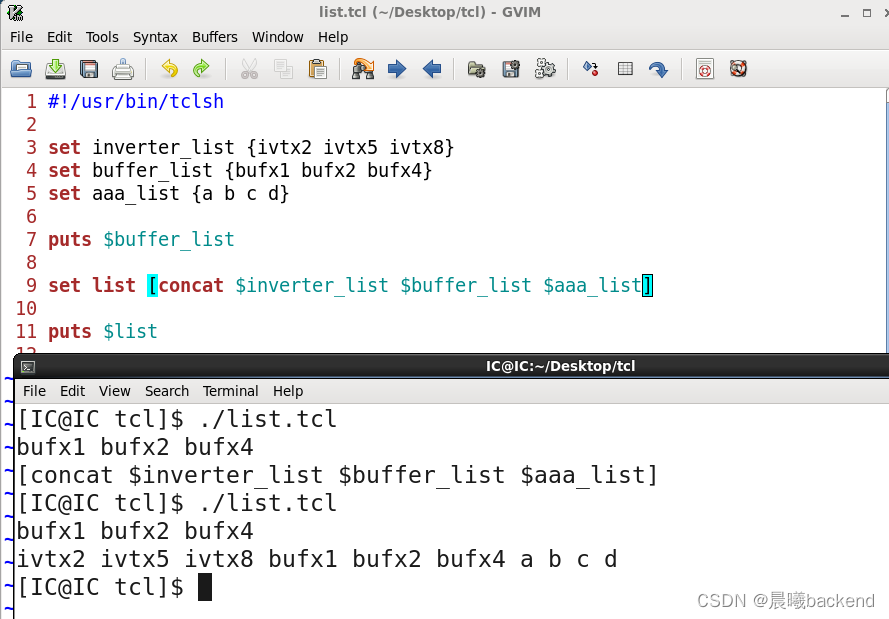Save current session using floppy-gear icon
The width and height of the screenshot is (889, 619).
coord(511,69)
